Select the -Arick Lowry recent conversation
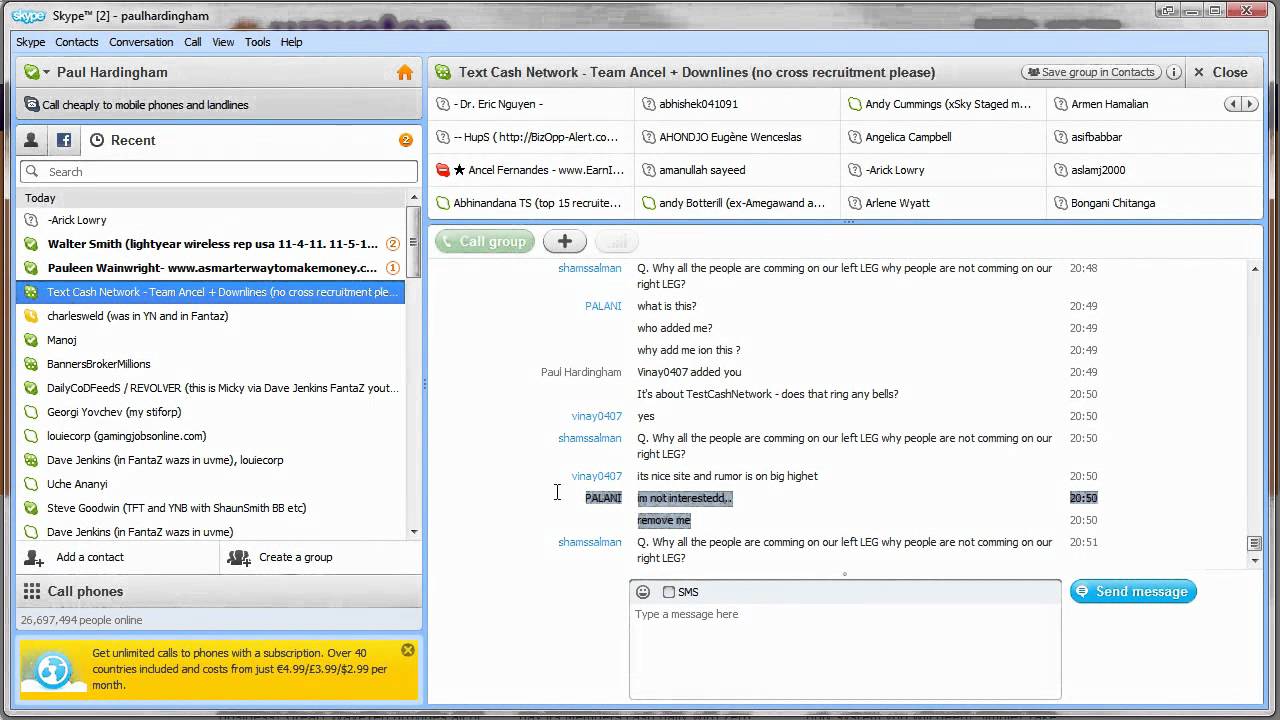 211,220
